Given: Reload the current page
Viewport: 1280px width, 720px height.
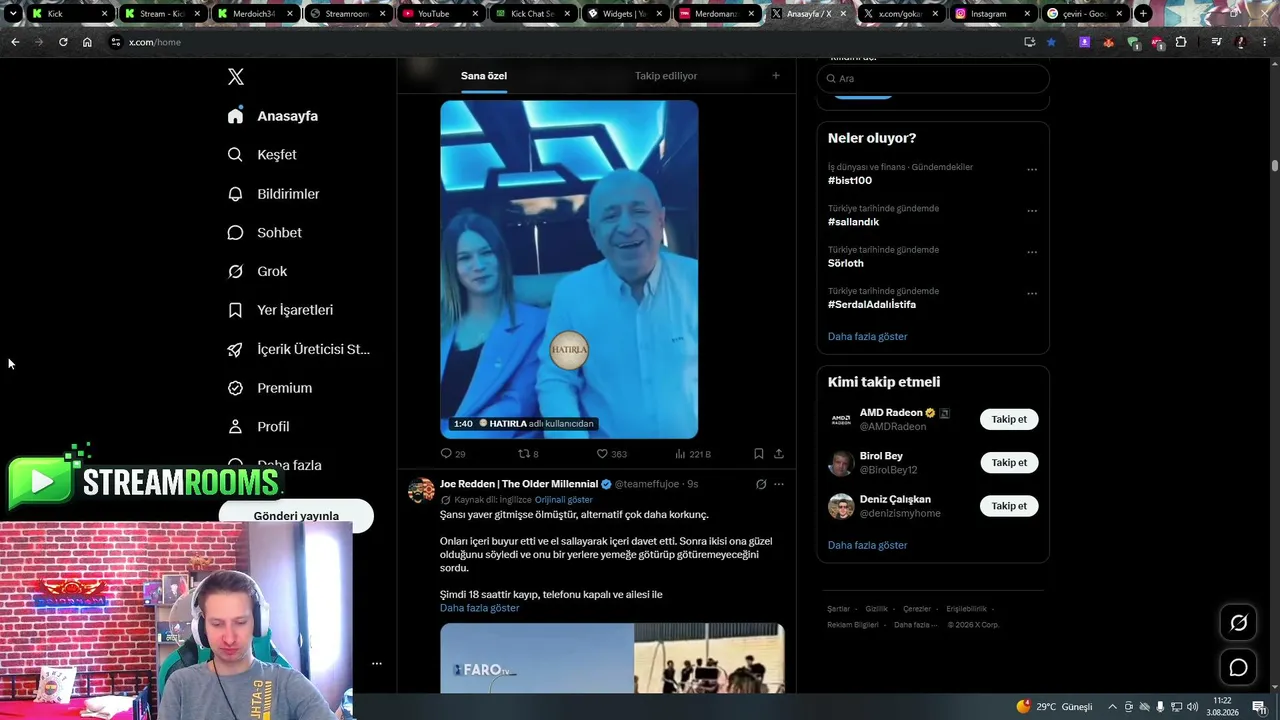Looking at the screenshot, I should (x=63, y=42).
